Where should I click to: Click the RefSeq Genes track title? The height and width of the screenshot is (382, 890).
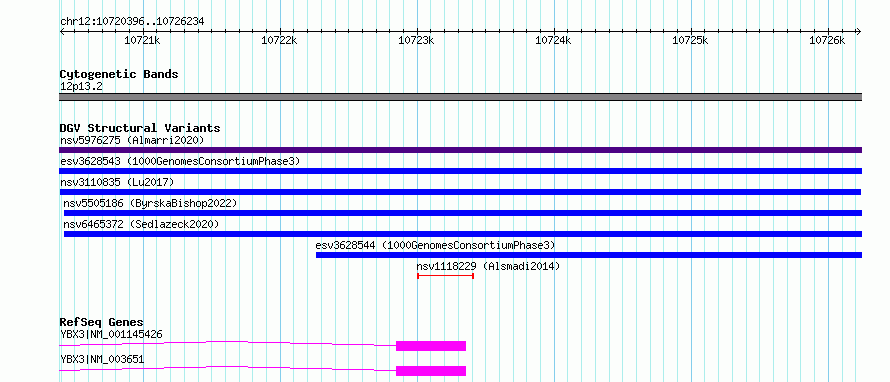click(102, 322)
